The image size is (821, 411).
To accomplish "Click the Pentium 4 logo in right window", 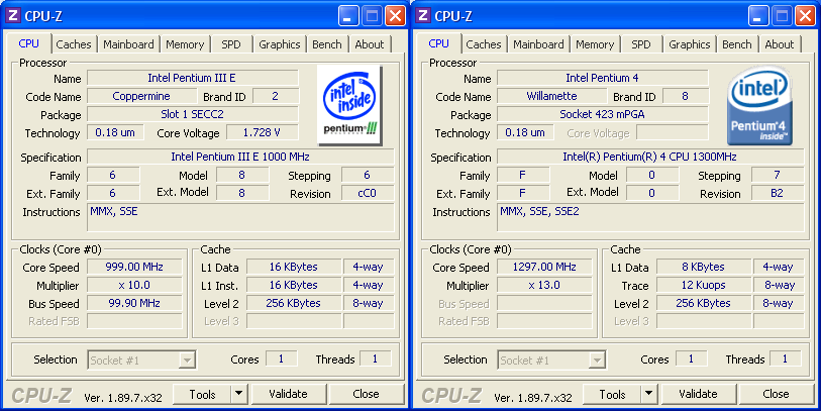I will click(760, 105).
